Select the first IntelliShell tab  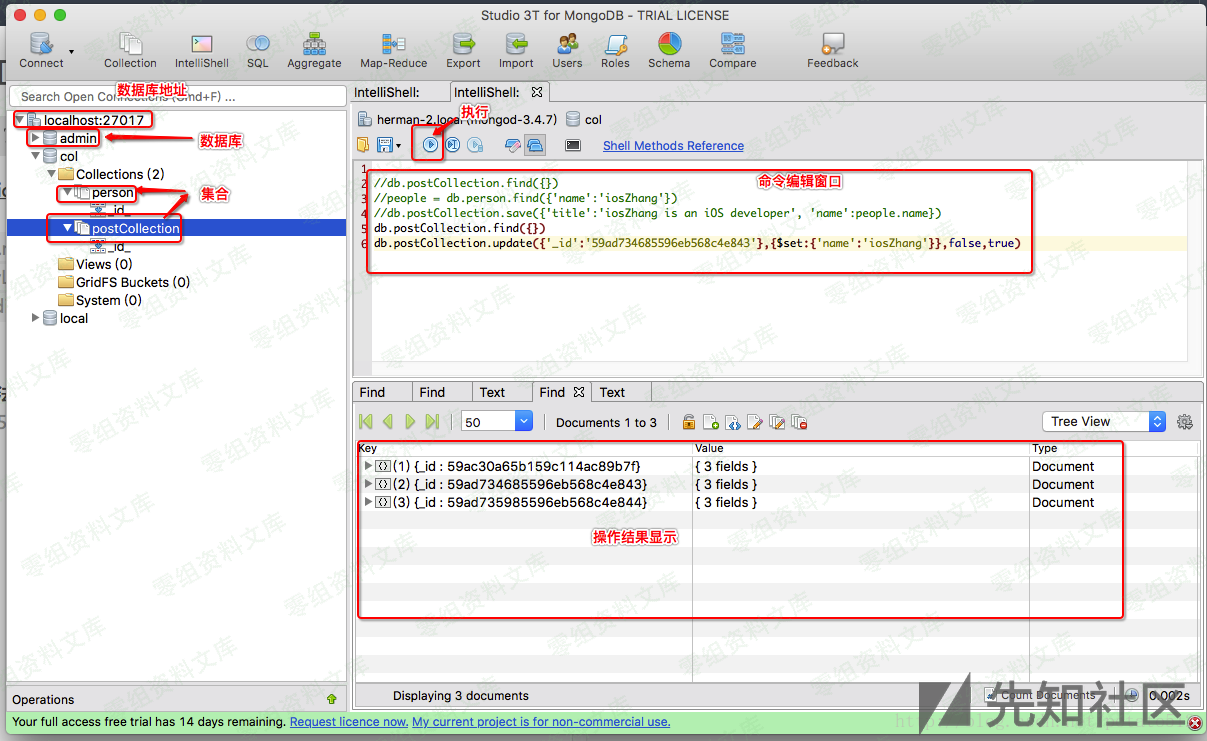tap(386, 92)
